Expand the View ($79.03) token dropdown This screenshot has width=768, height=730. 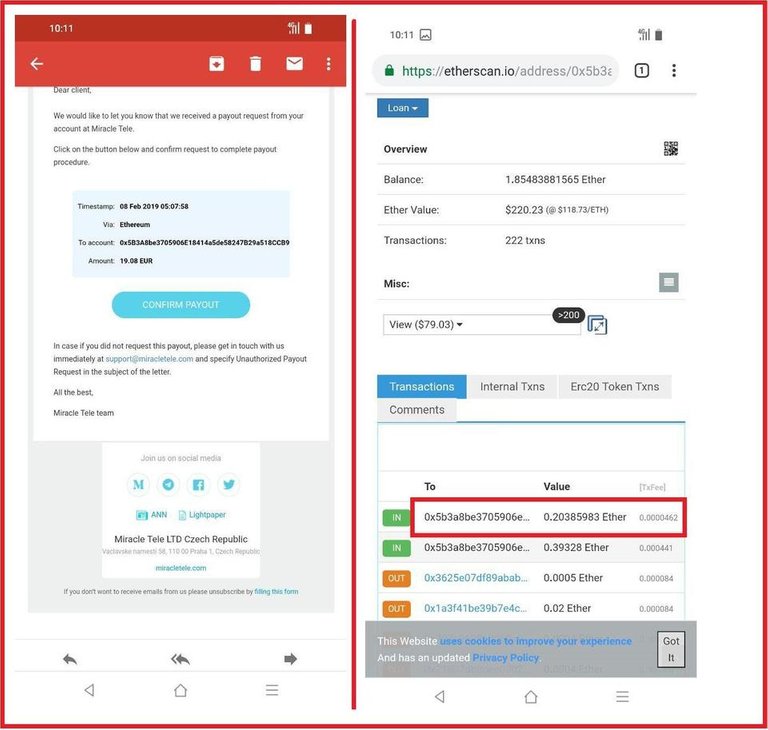pyautogui.click(x=481, y=324)
